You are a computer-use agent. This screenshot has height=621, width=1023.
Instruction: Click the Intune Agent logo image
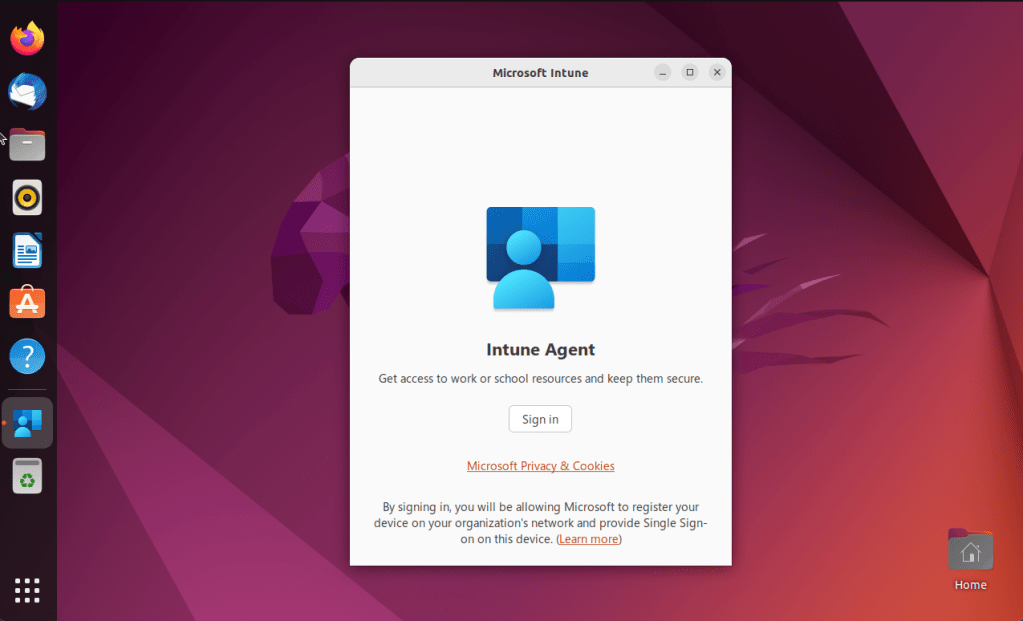pyautogui.click(x=540, y=257)
